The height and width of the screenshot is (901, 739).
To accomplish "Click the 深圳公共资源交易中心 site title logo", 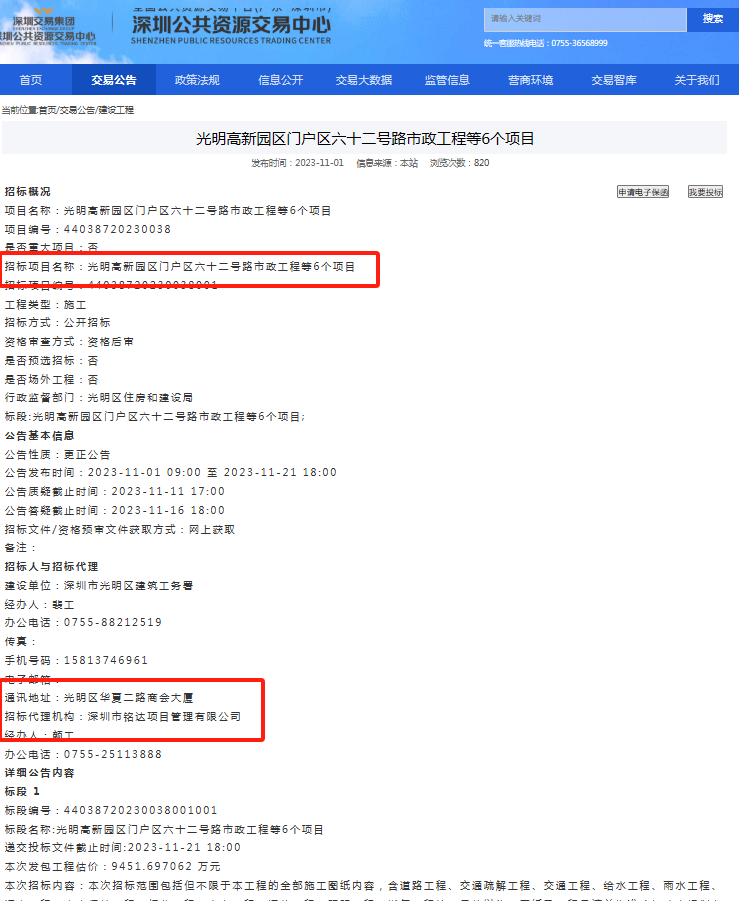I will [230, 27].
